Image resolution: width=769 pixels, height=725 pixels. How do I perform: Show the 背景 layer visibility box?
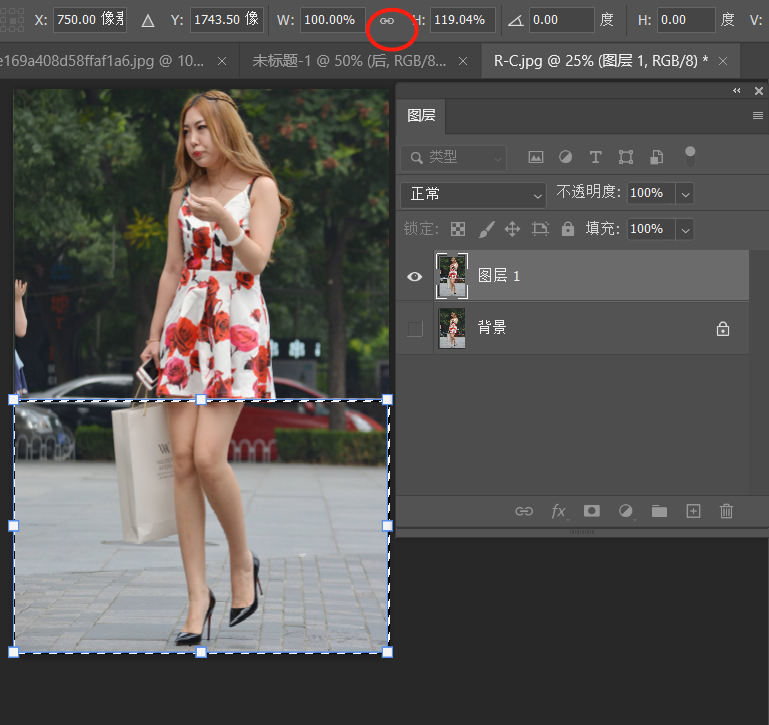point(415,329)
